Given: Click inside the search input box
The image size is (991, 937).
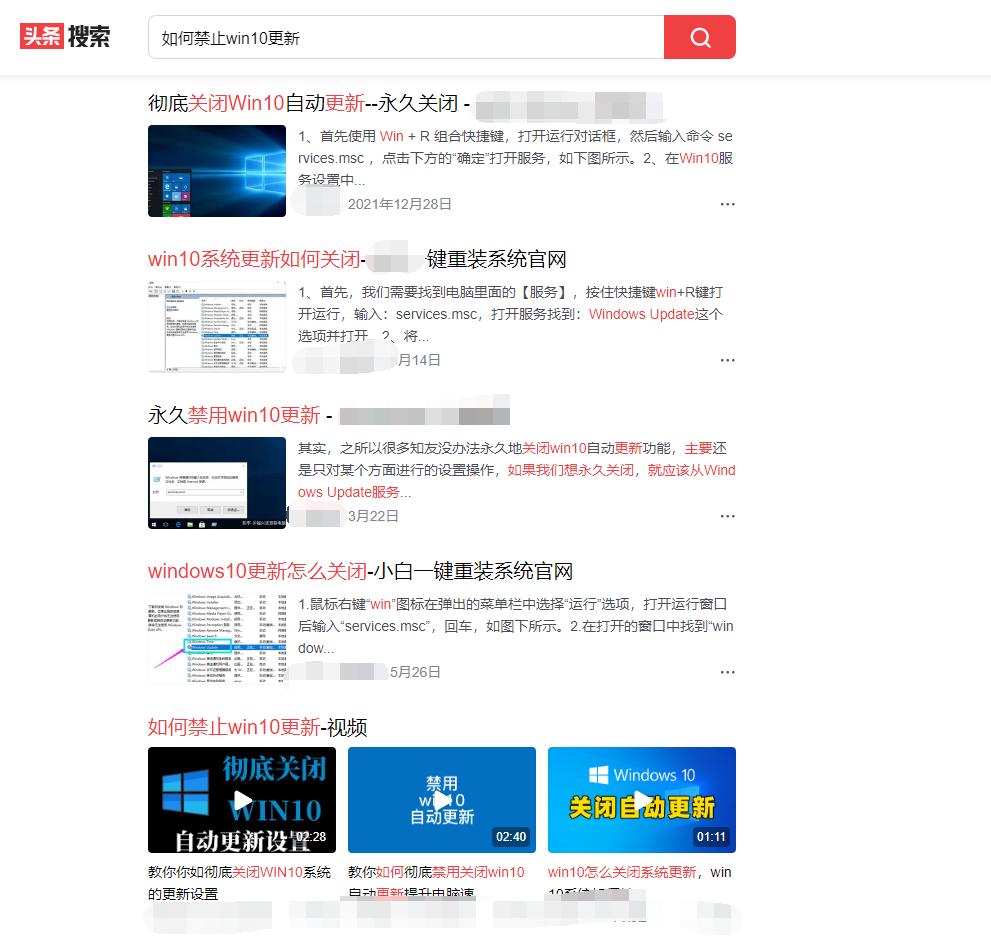Looking at the screenshot, I should coord(400,36).
